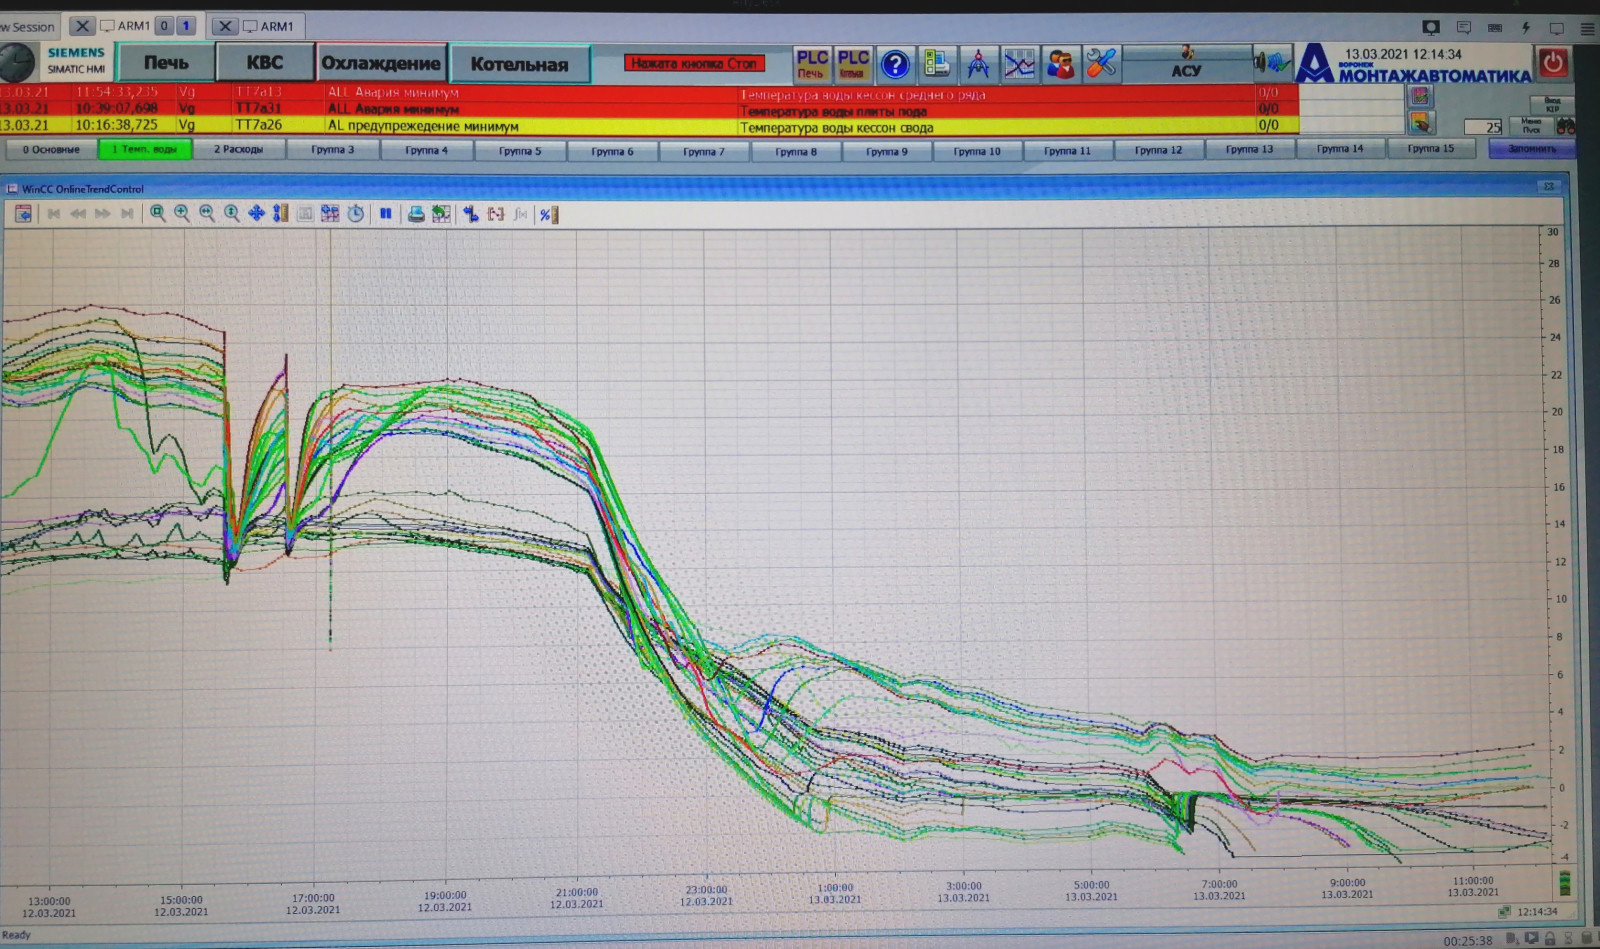
Task: Click the binoculars icon
Action: tap(1565, 127)
